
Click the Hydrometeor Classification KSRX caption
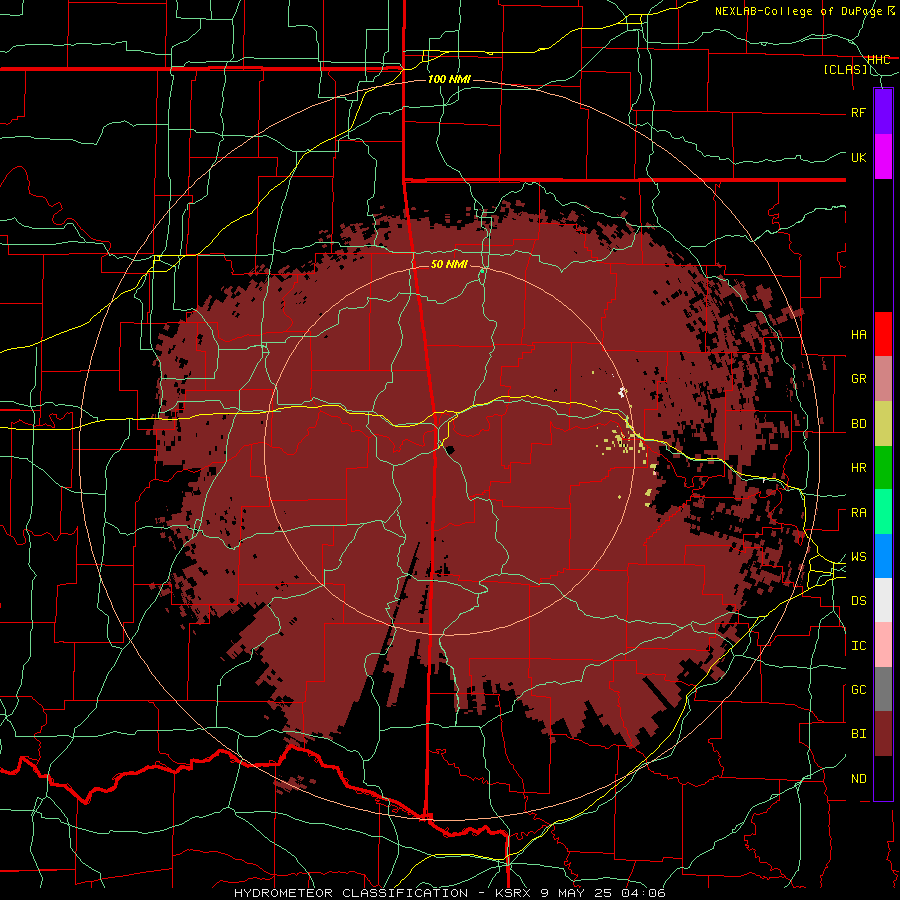point(450,893)
